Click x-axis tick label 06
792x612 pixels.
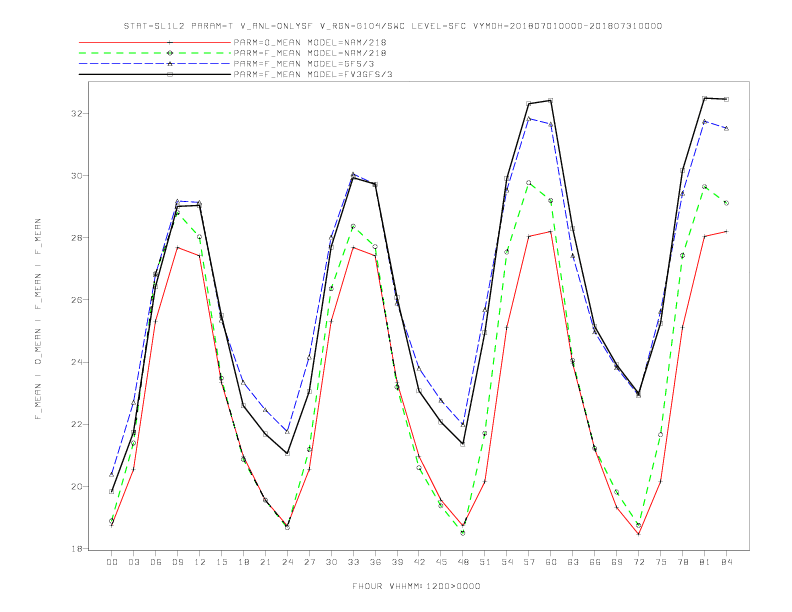tap(156, 562)
